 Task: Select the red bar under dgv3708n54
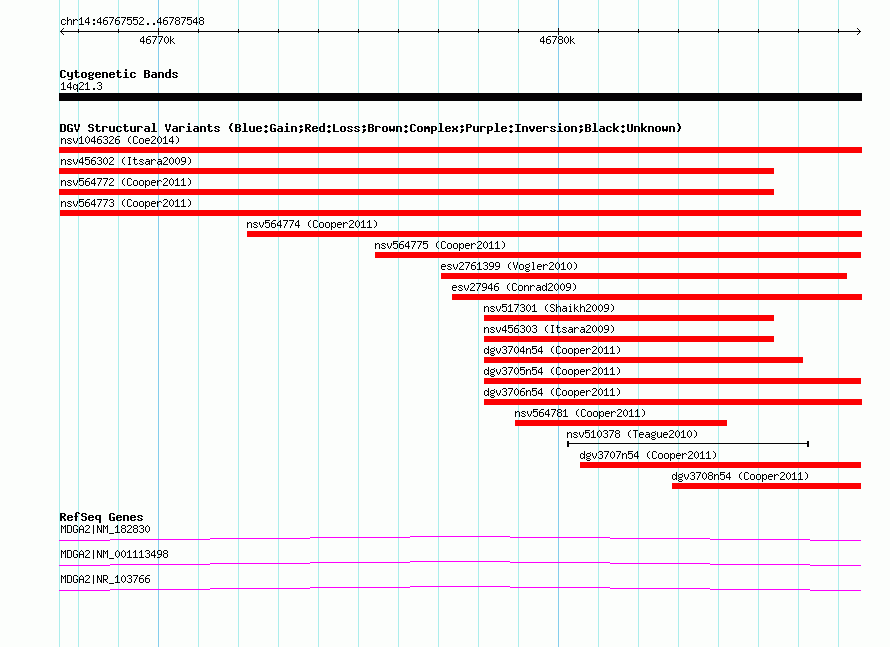(x=767, y=486)
